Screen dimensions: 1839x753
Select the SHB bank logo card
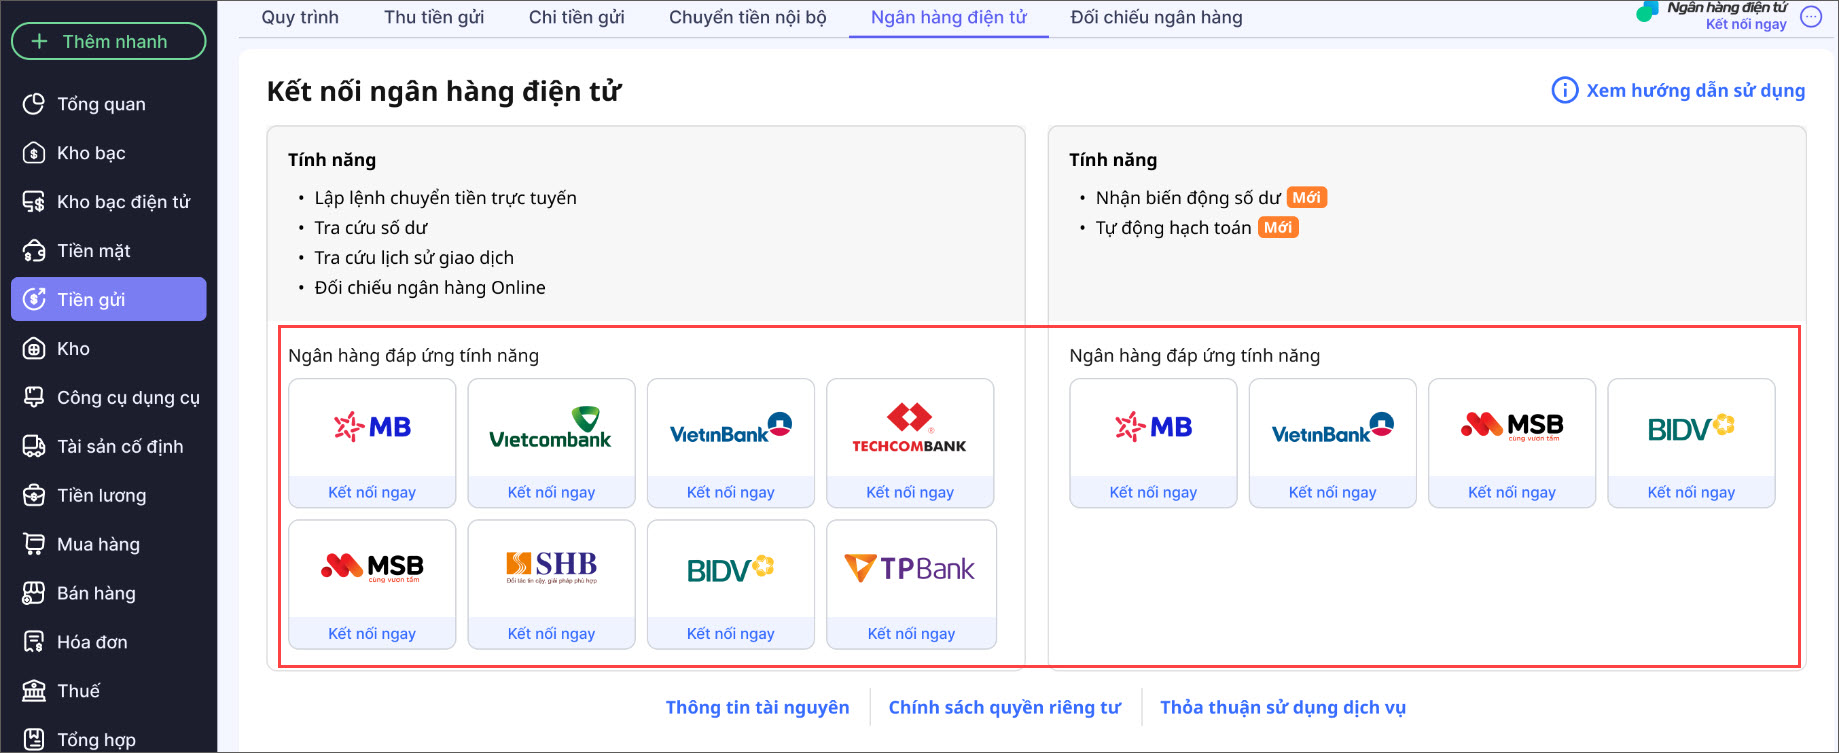[551, 569]
